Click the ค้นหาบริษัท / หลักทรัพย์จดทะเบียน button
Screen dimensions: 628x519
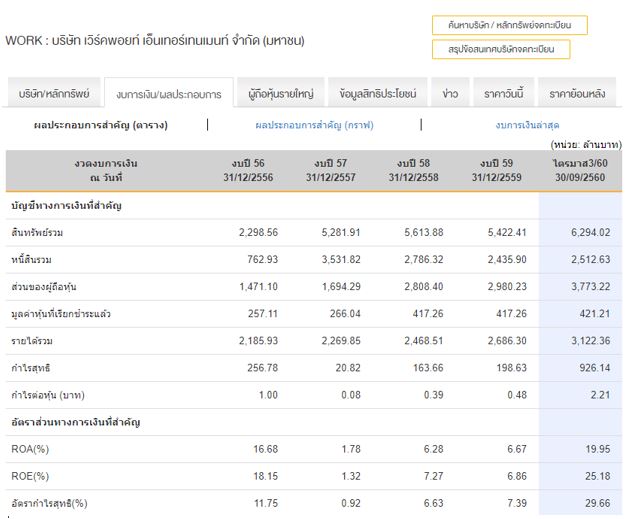tap(509, 25)
